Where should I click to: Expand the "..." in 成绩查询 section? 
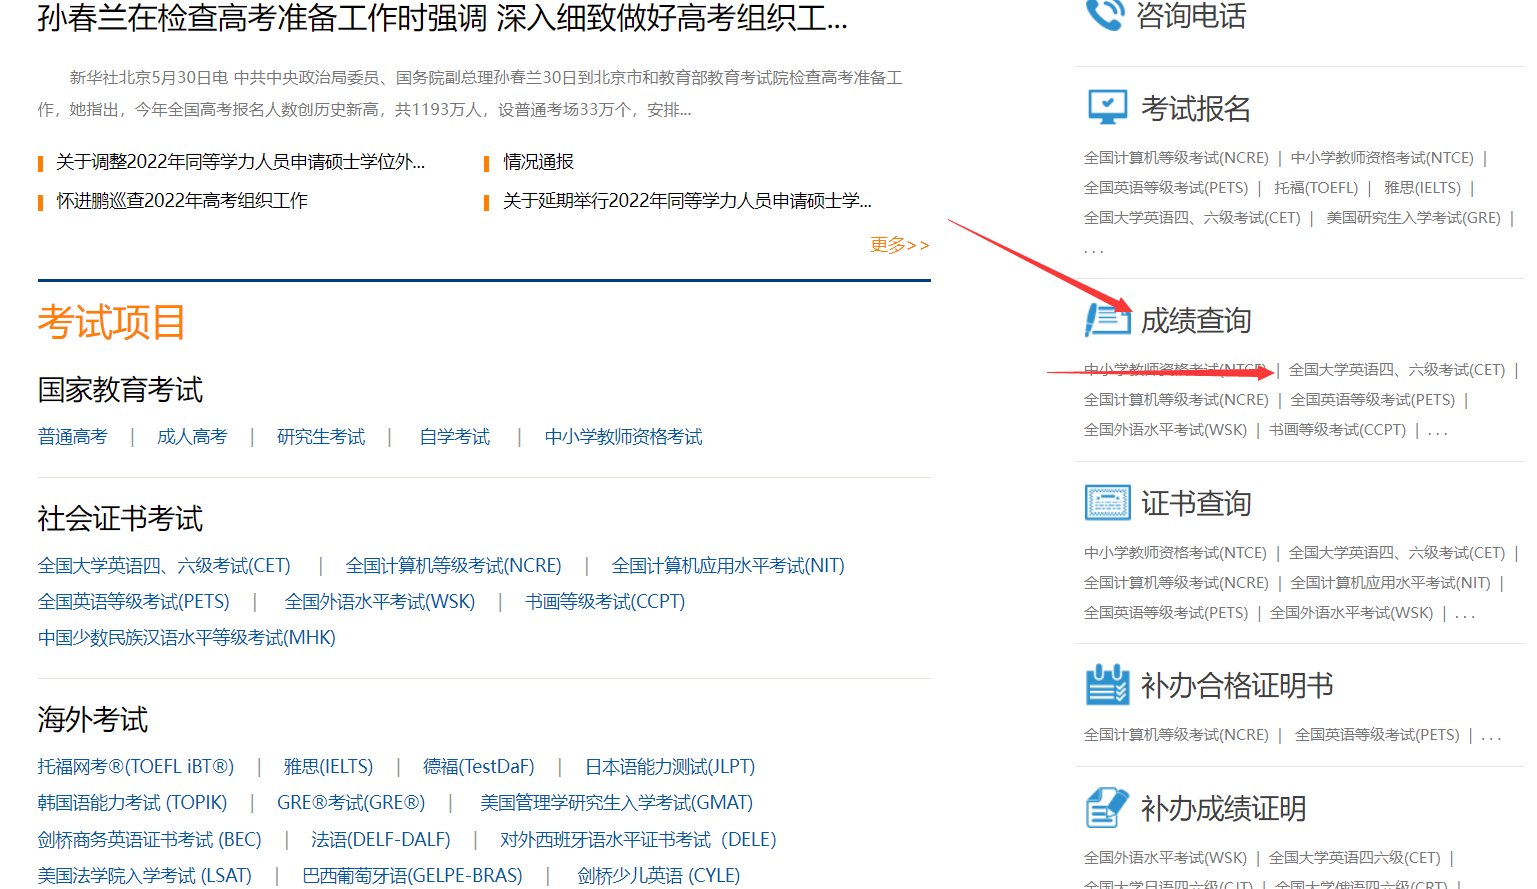click(x=1437, y=430)
